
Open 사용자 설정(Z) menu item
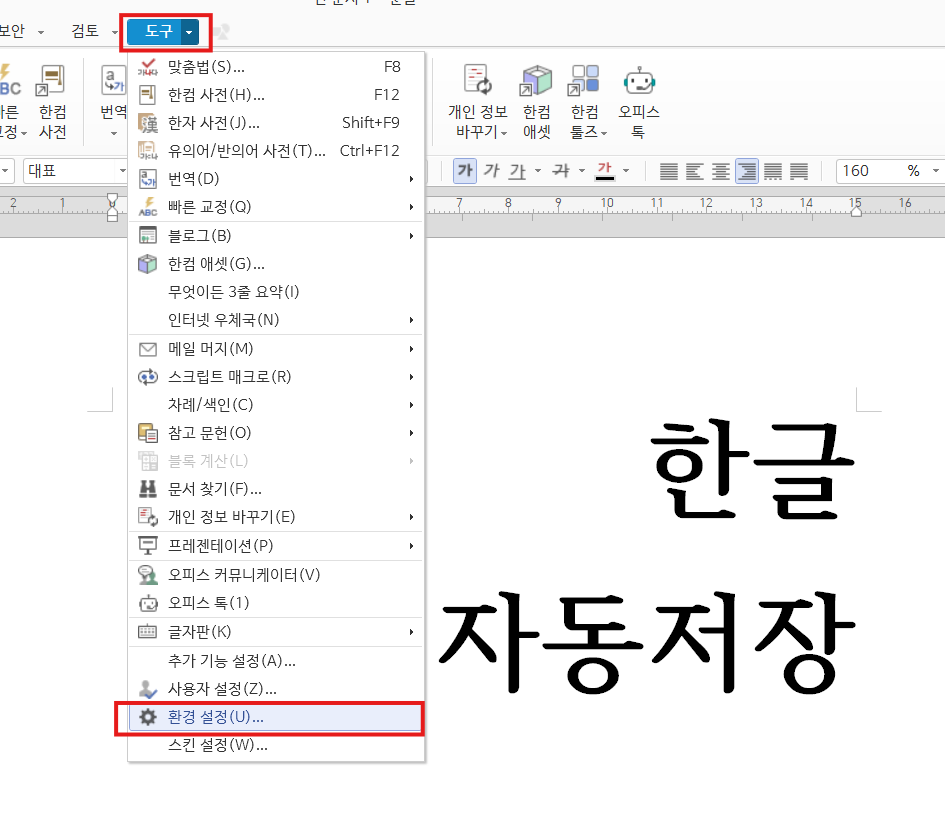pos(276,689)
